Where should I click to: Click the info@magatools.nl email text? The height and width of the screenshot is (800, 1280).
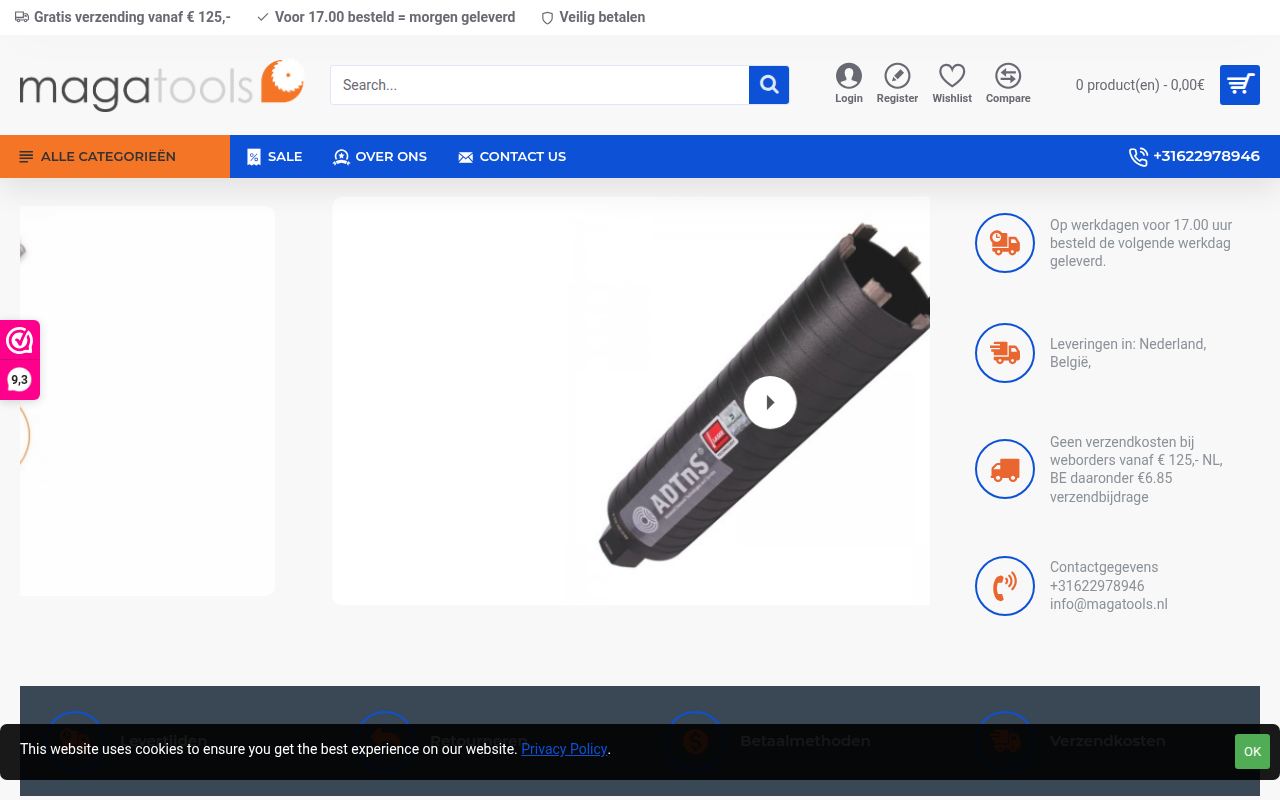(x=1109, y=604)
